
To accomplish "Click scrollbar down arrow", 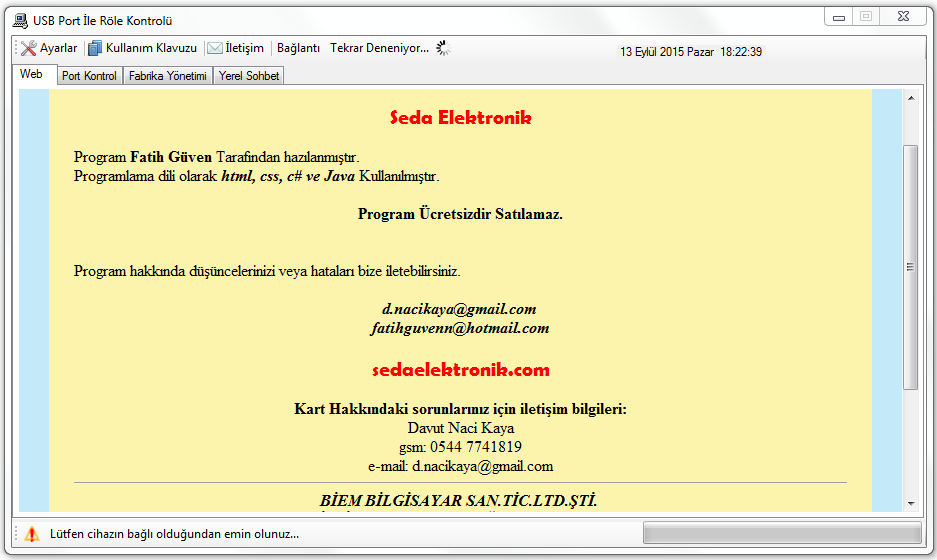I will coord(911,503).
